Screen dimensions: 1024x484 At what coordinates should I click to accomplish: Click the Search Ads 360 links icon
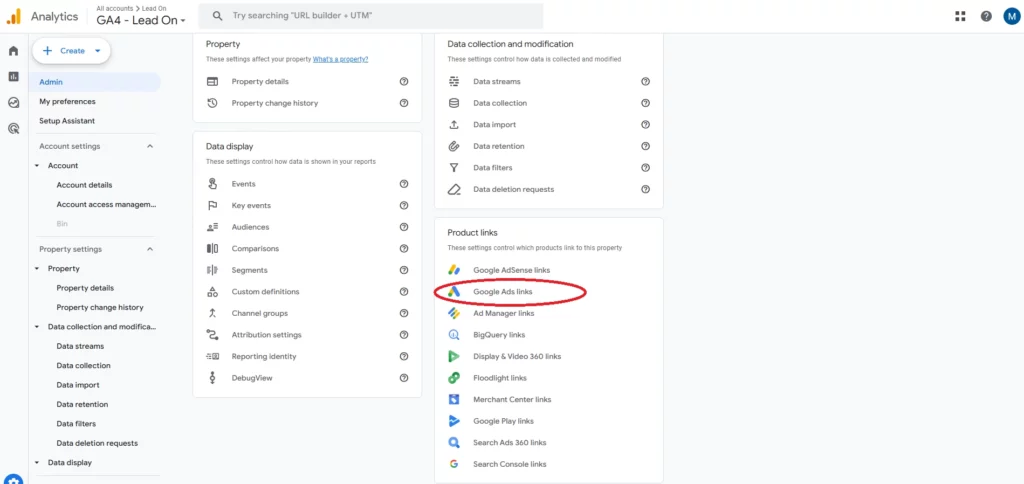(454, 442)
